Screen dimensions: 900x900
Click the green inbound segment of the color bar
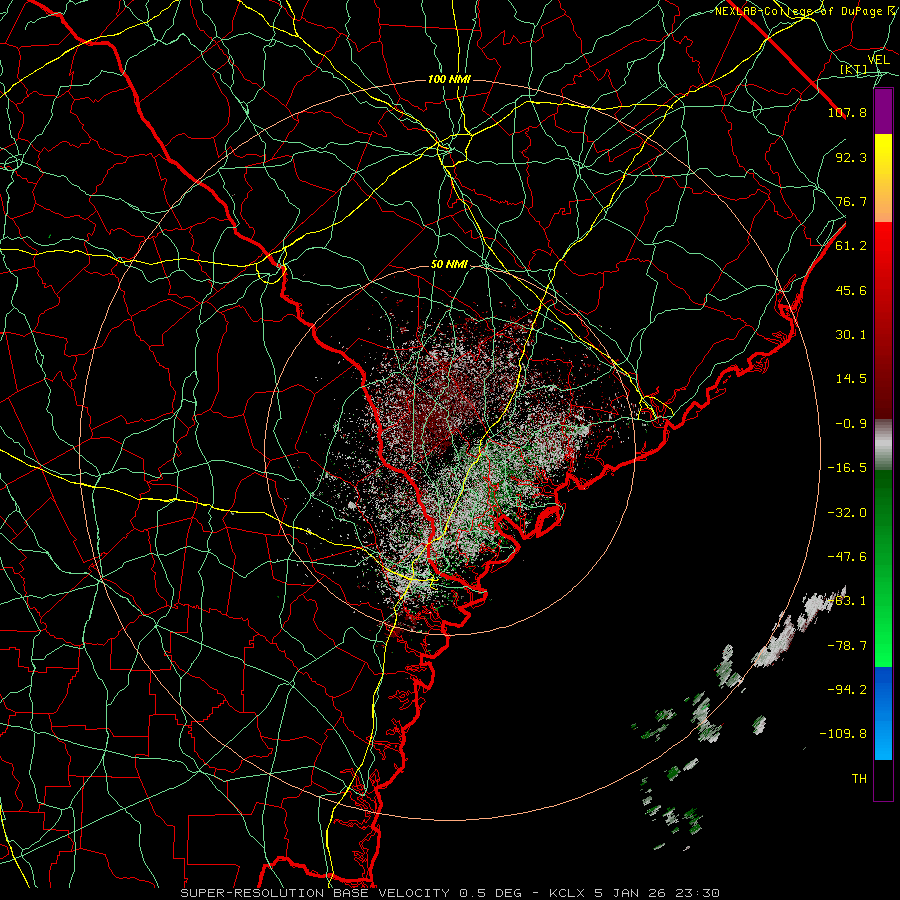[x=883, y=568]
